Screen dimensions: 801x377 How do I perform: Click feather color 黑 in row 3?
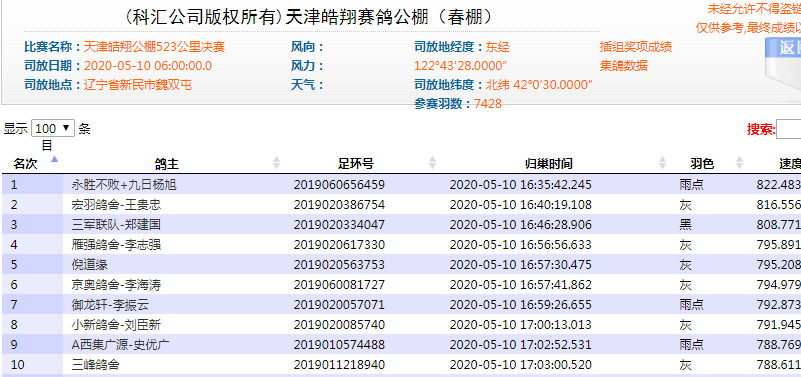click(686, 225)
